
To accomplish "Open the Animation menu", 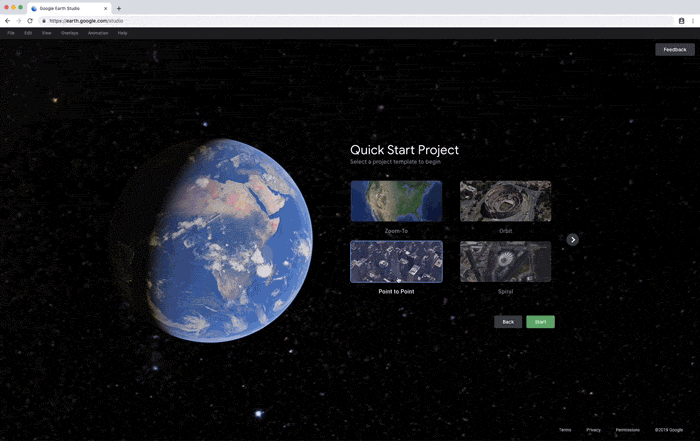I will tap(98, 33).
